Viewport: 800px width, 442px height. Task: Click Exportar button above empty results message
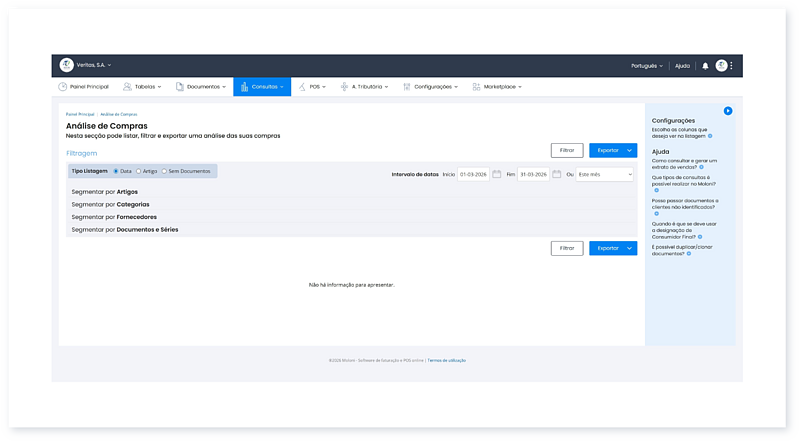pyautogui.click(x=606, y=248)
